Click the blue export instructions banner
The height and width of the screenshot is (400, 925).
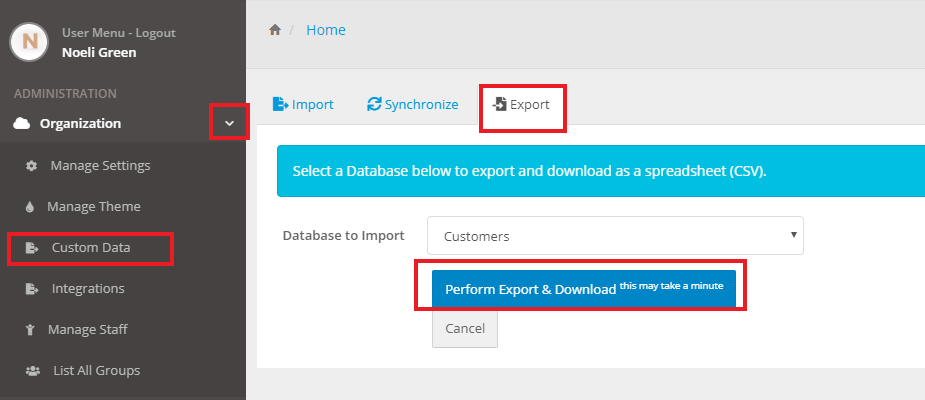(601, 171)
